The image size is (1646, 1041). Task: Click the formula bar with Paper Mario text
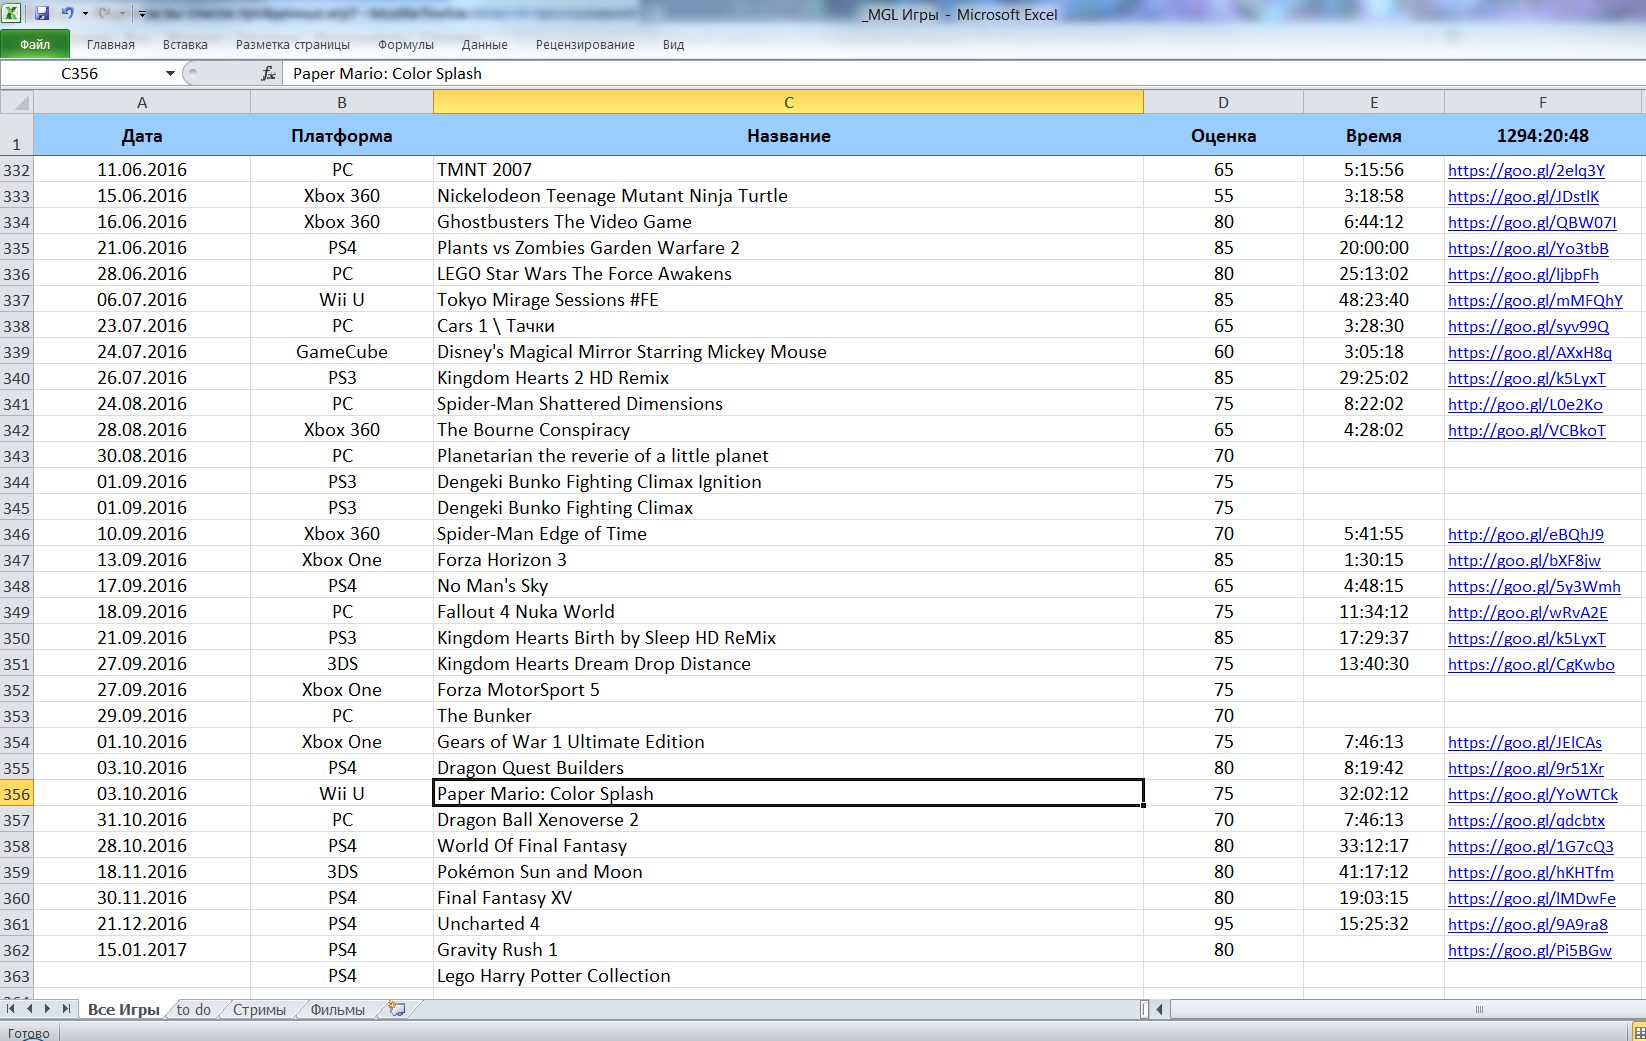click(x=964, y=73)
